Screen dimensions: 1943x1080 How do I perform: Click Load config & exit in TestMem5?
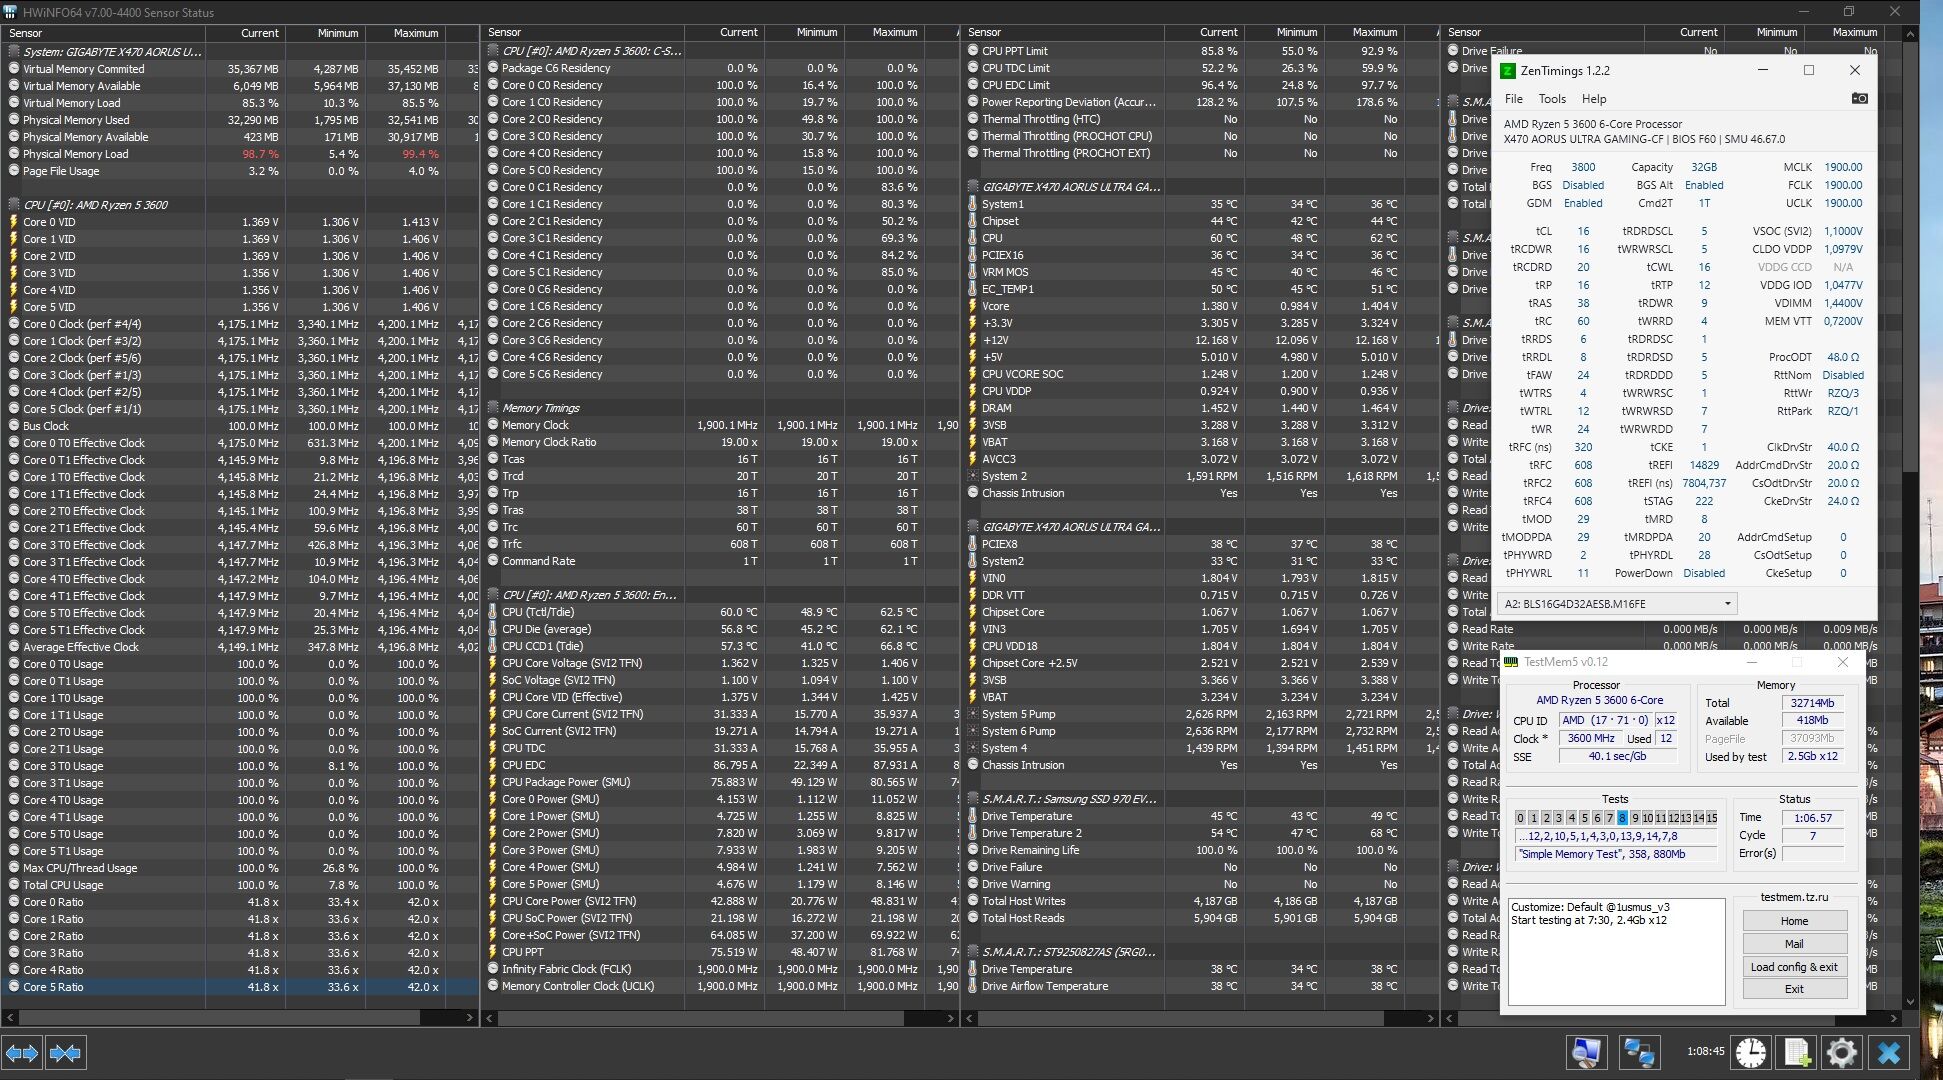(1794, 967)
